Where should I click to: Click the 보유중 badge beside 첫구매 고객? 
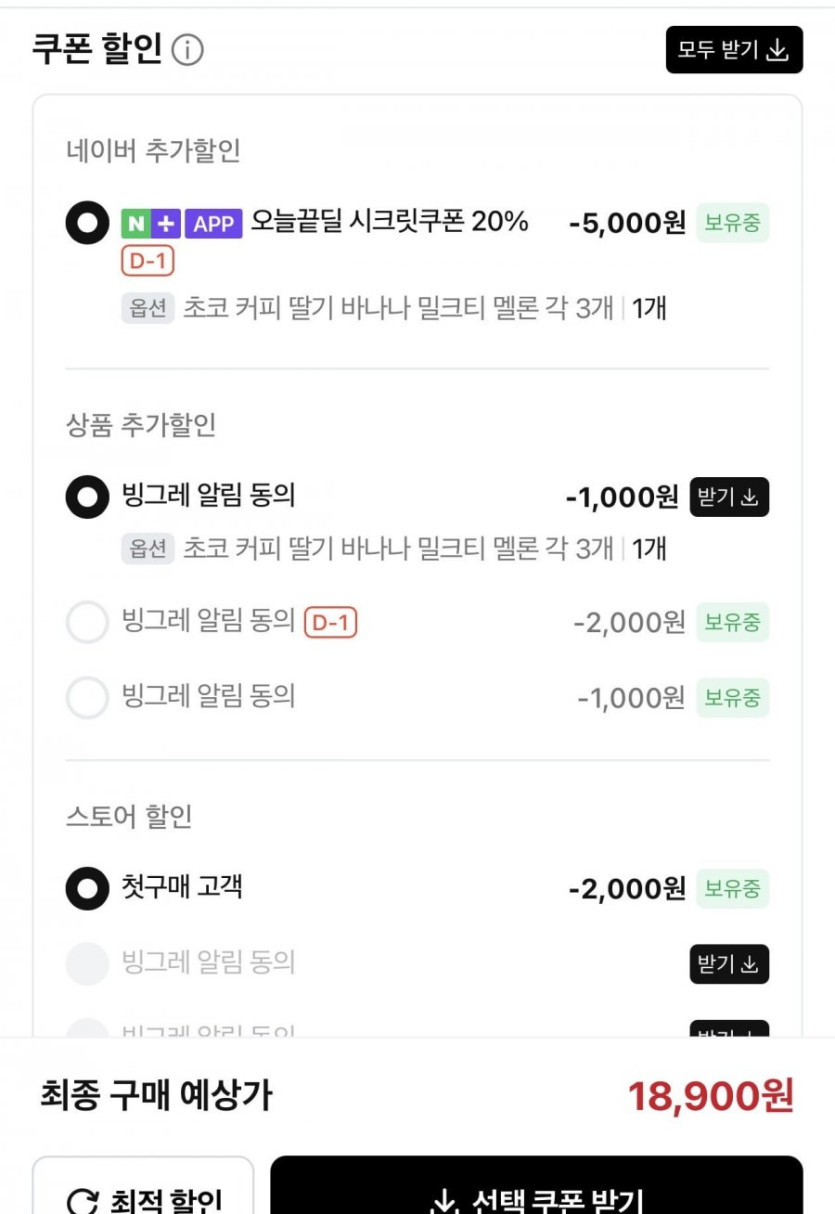click(x=732, y=888)
